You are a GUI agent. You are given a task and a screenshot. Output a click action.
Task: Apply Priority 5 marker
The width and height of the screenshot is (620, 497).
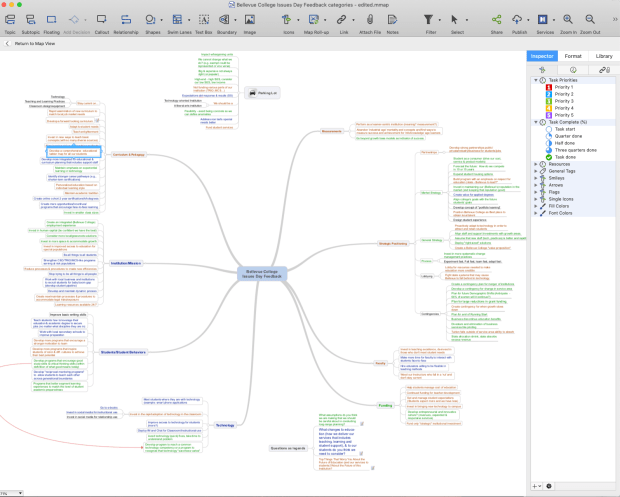tap(560, 115)
